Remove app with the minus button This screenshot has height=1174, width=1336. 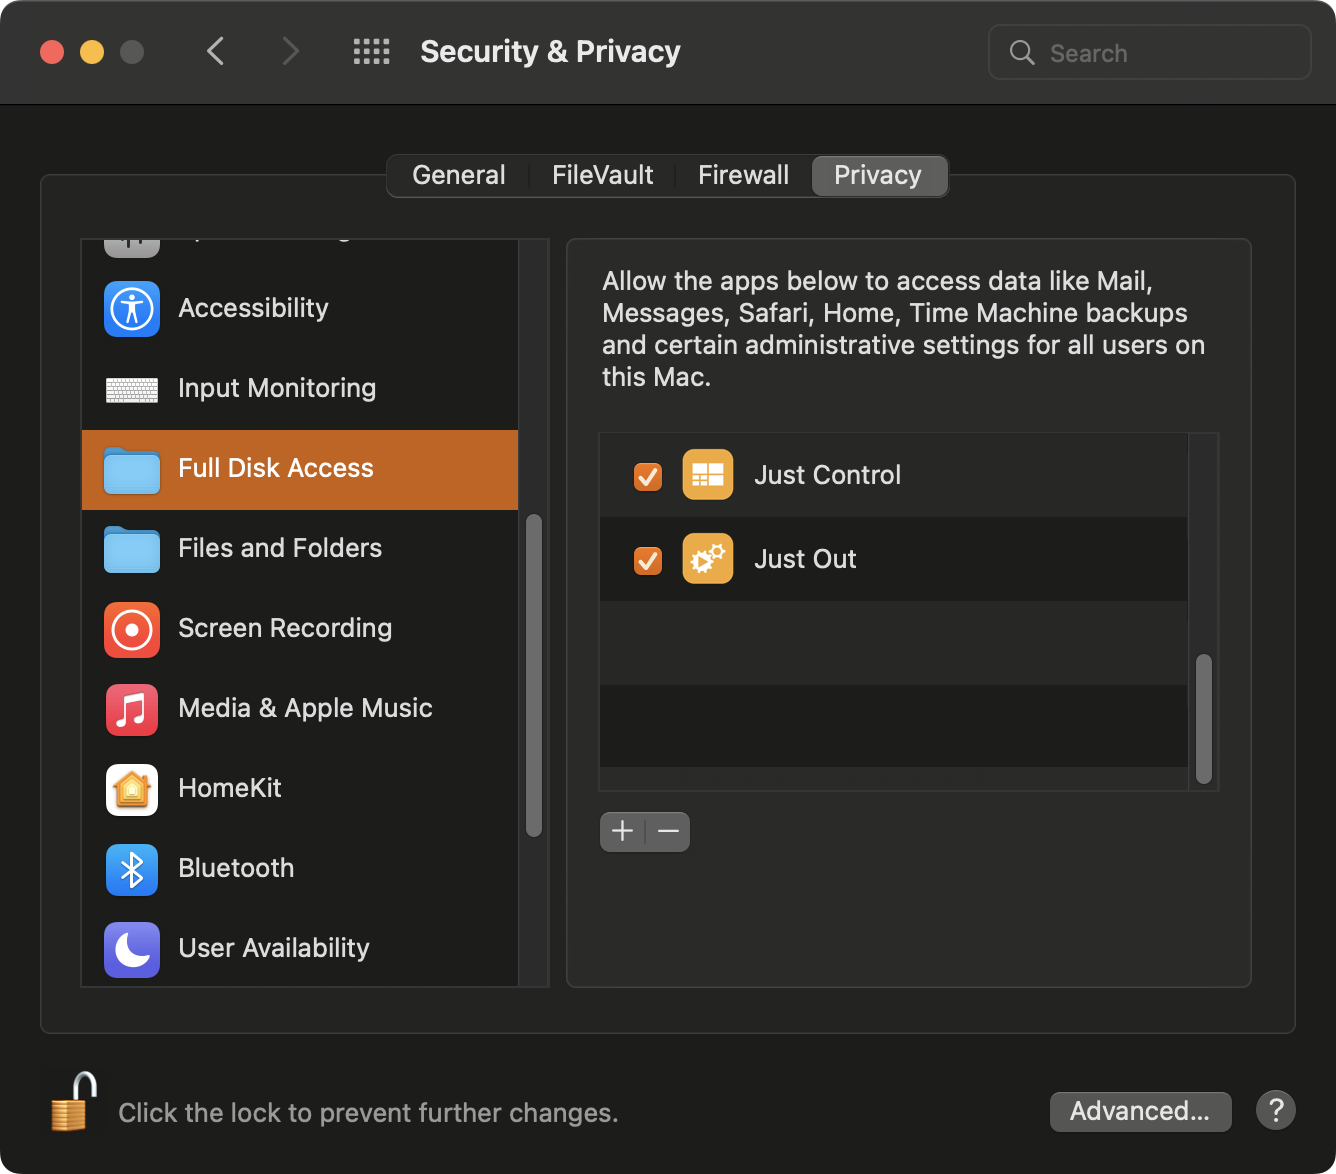(x=668, y=831)
